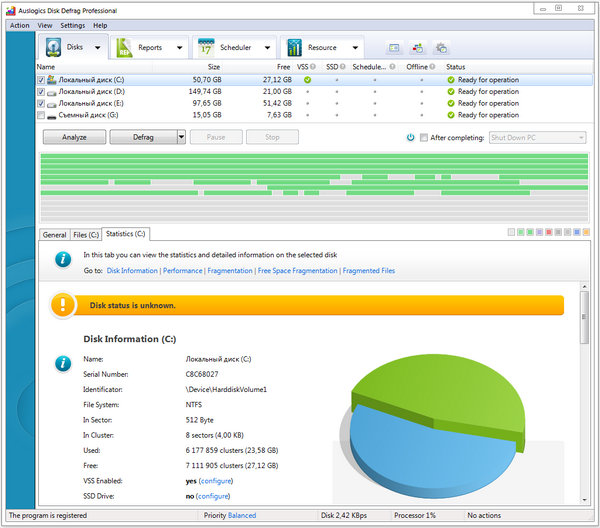The width and height of the screenshot is (600, 528).
Task: Open the Shut Down PC combo box
Action: (x=537, y=137)
